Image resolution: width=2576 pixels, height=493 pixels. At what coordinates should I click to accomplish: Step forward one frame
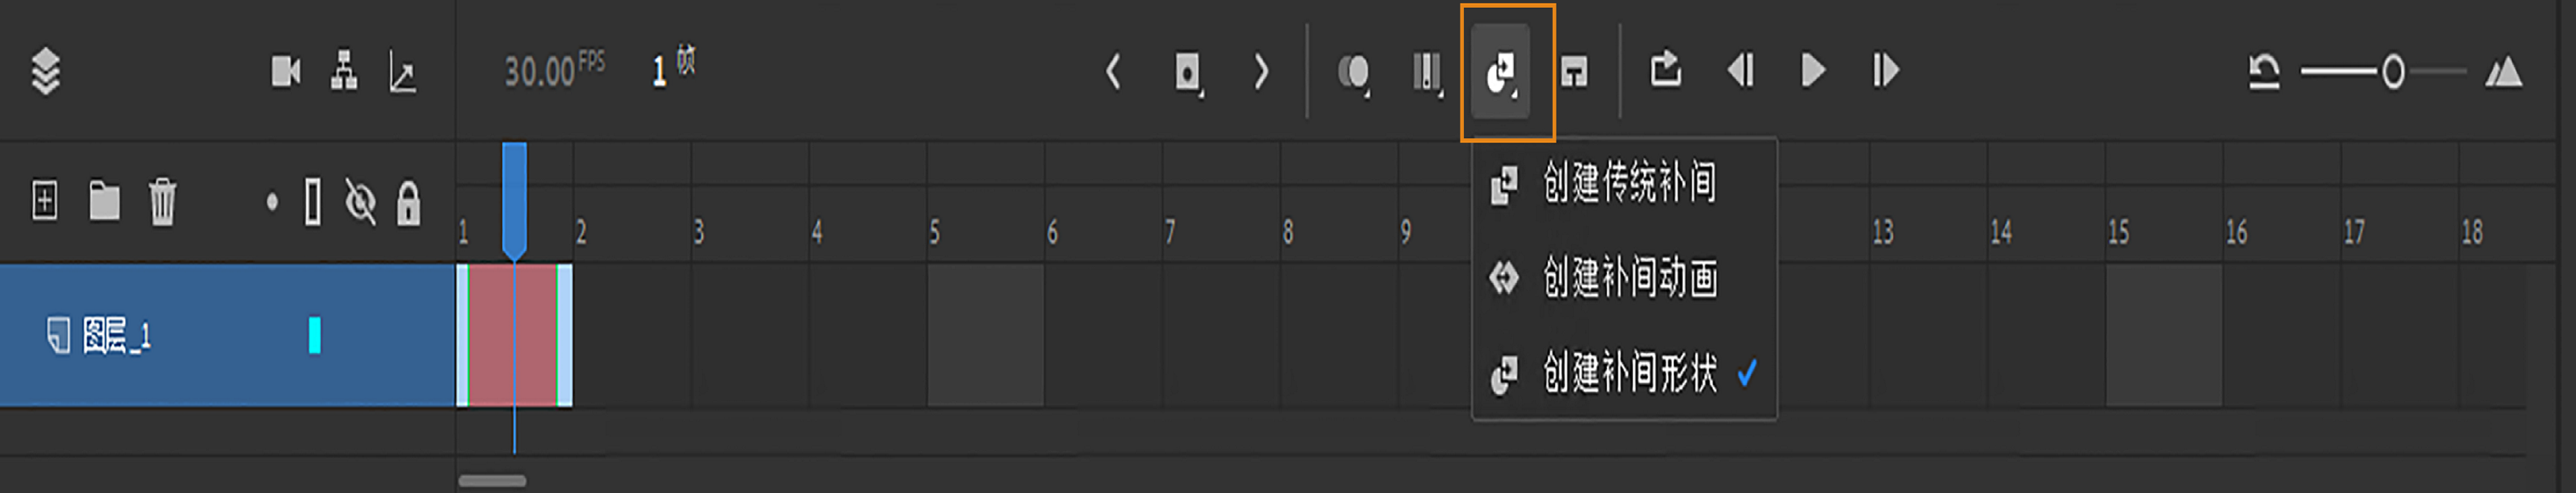pos(1885,70)
